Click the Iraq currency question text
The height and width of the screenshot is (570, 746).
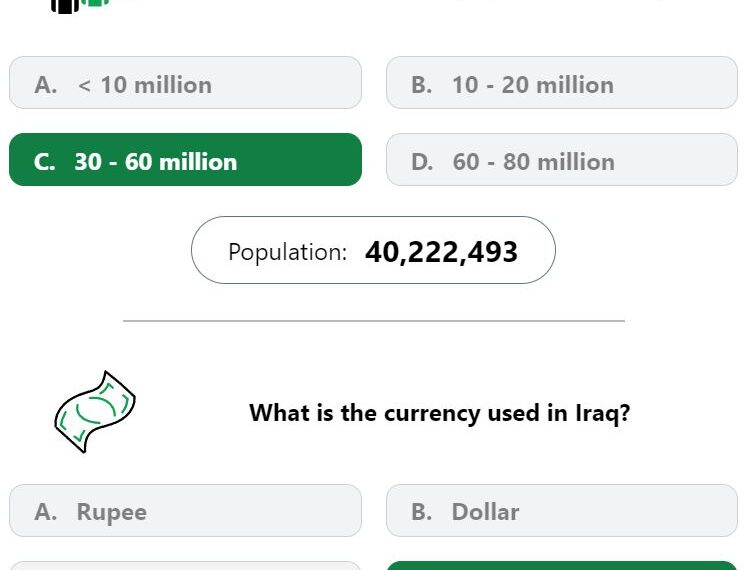440,413
